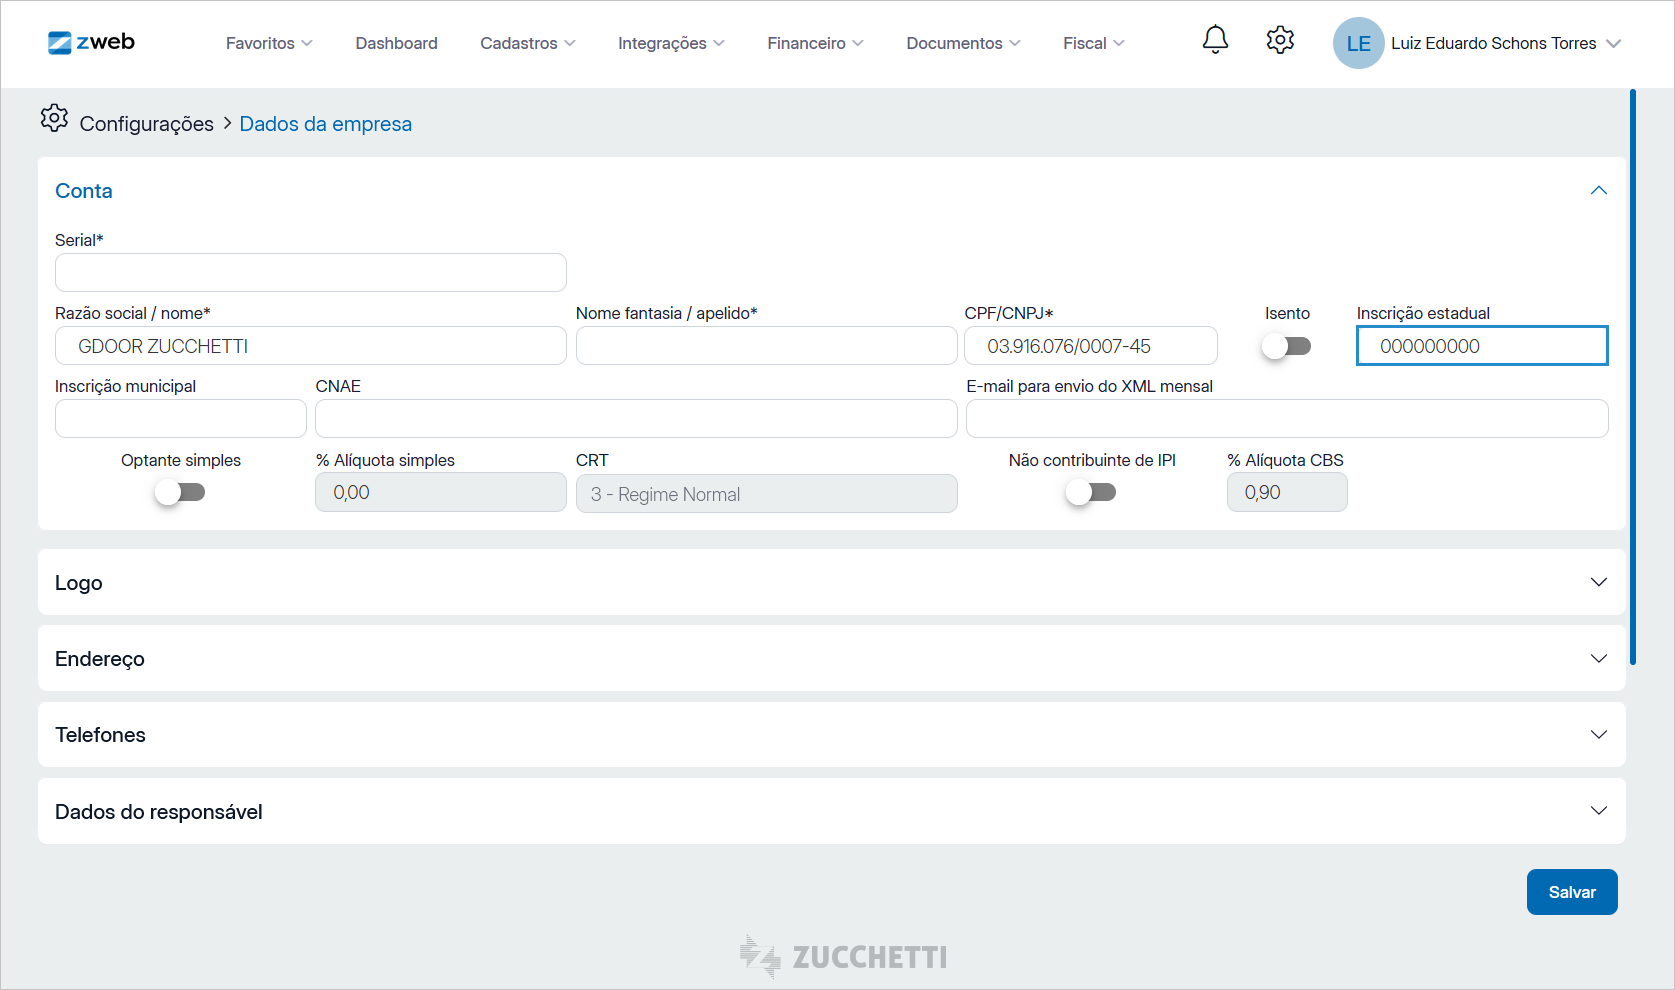Open the Fiscal menu
Image resolution: width=1675 pixels, height=990 pixels.
[1093, 43]
